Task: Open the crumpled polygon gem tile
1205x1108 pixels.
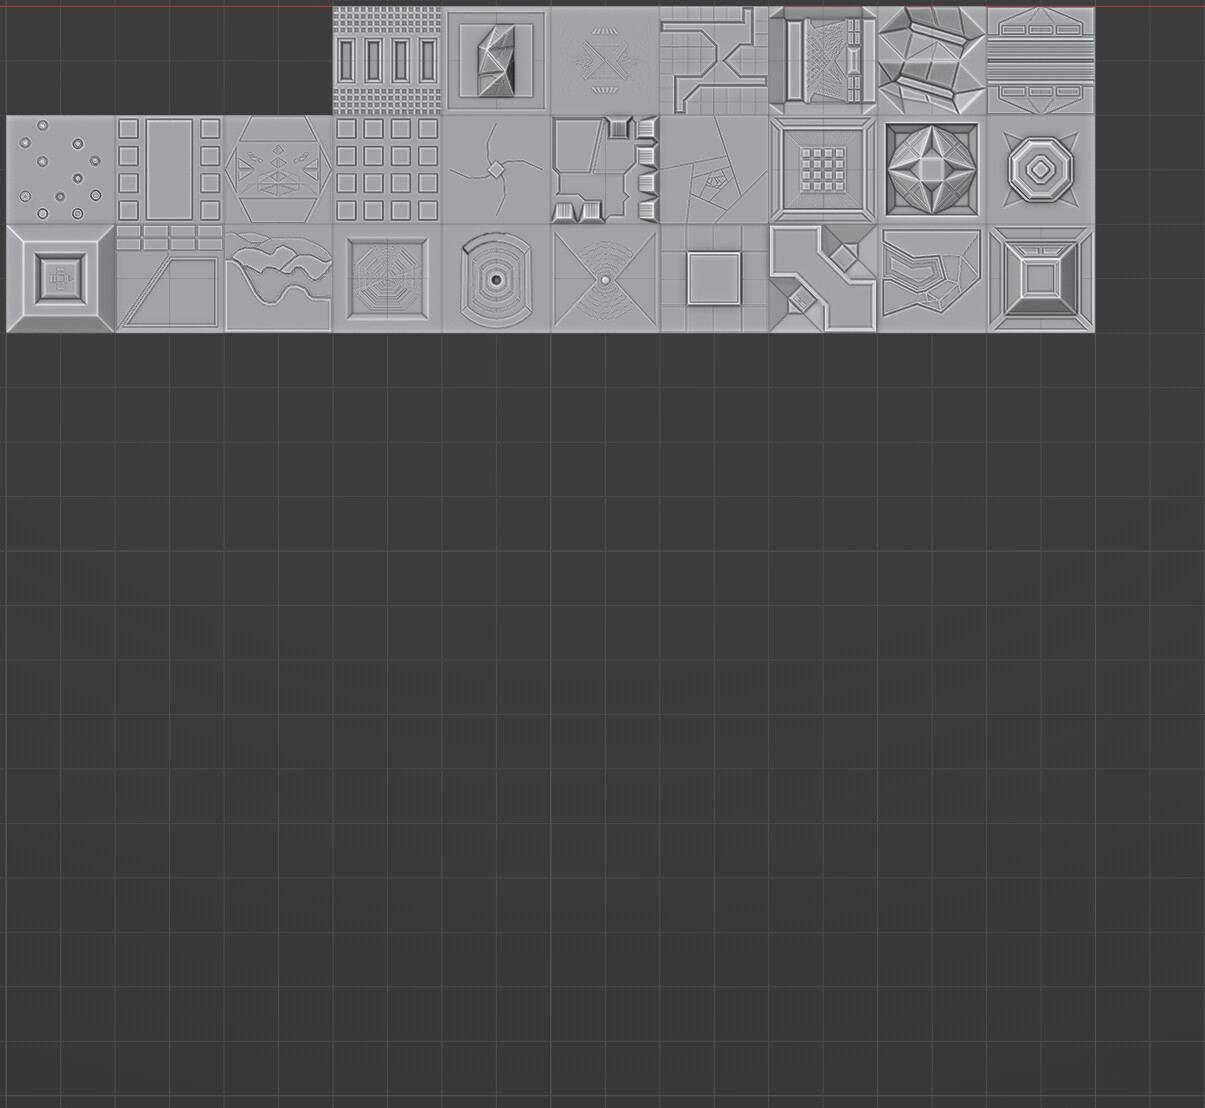Action: coord(497,60)
